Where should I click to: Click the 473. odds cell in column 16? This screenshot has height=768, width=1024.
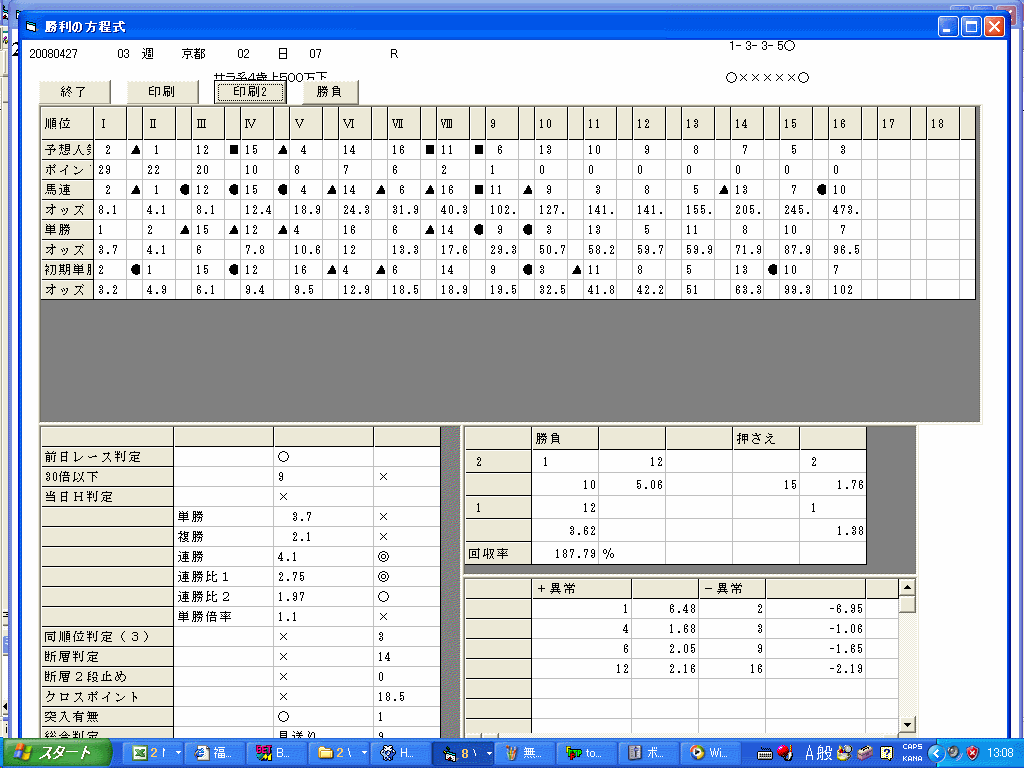tap(846, 210)
